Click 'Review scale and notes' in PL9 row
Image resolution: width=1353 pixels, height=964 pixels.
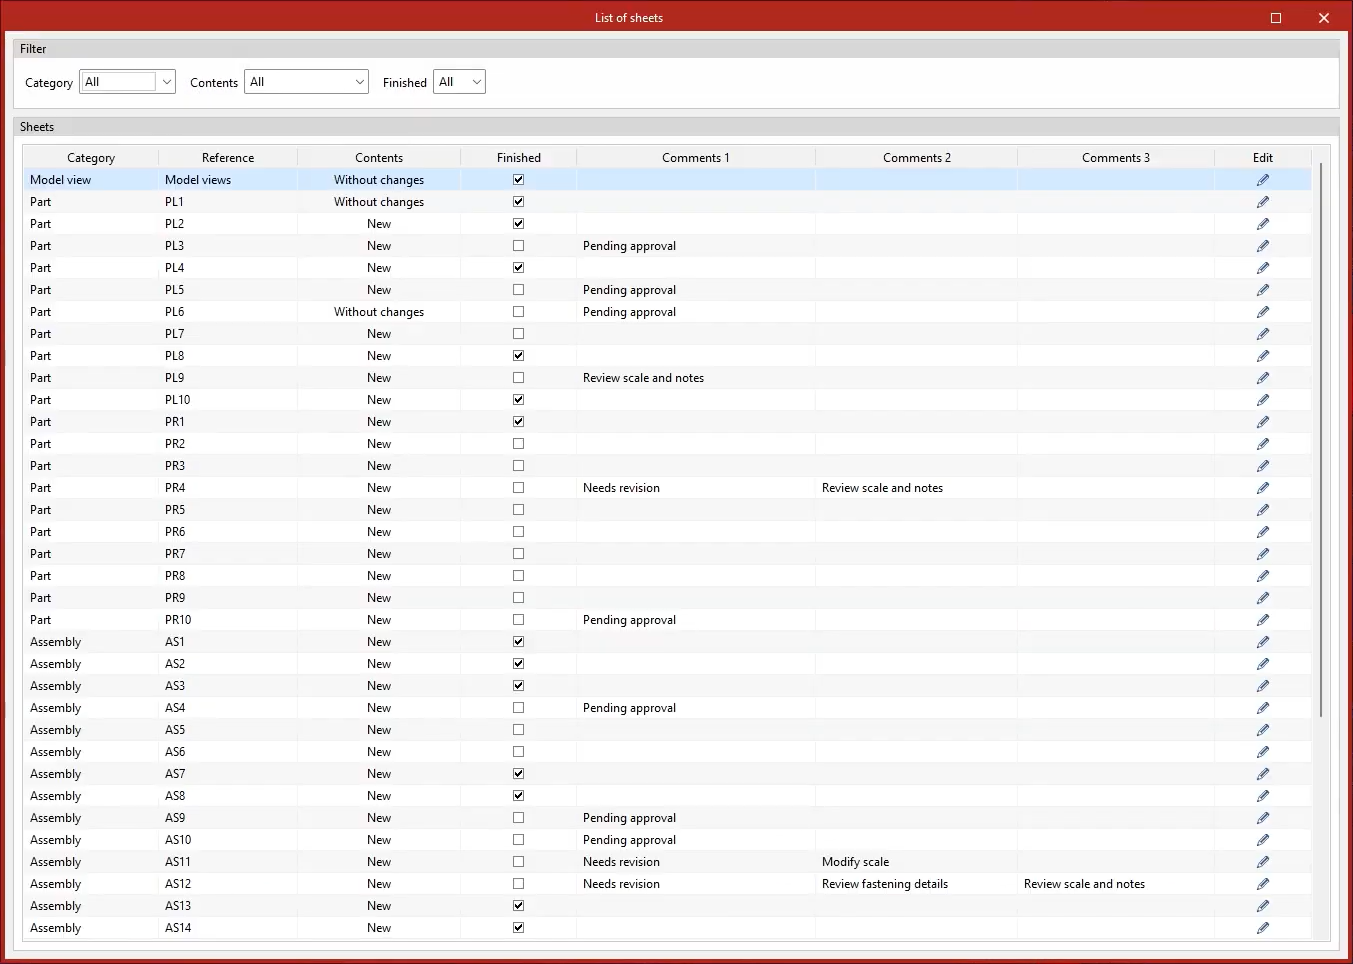pyautogui.click(x=643, y=378)
